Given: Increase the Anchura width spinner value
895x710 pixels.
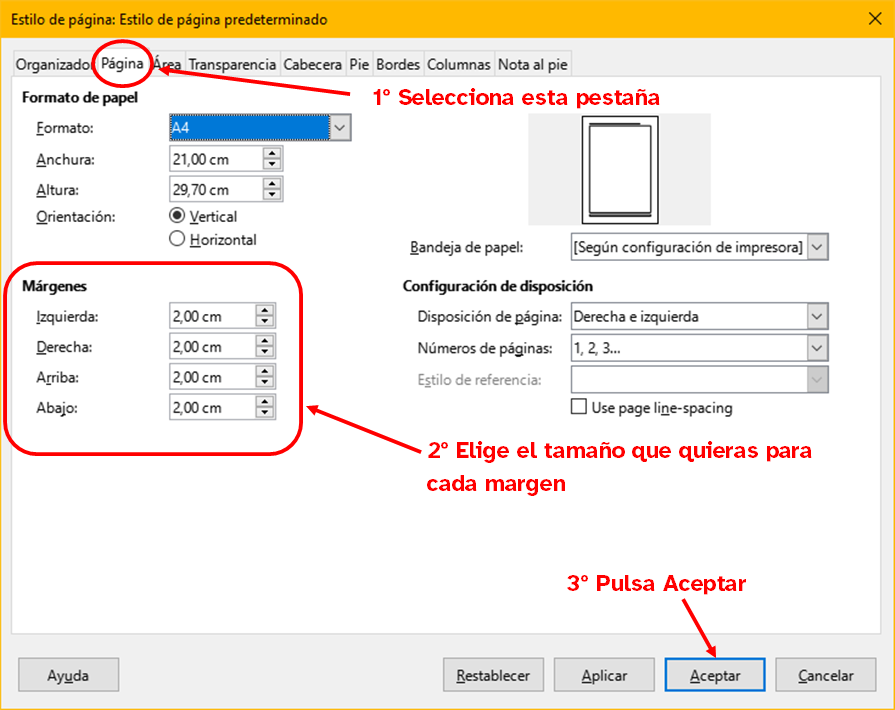Looking at the screenshot, I should pyautogui.click(x=271, y=153).
